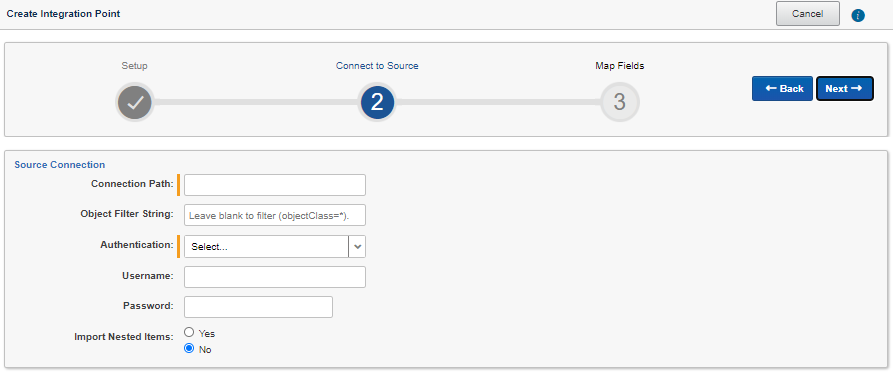This screenshot has width=893, height=373.
Task: Select the step 2 Connect to Source circle
Action: pyautogui.click(x=377, y=103)
